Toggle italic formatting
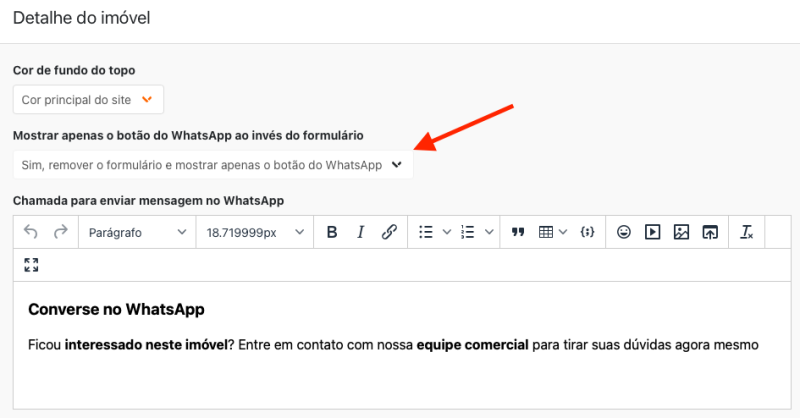 tap(360, 232)
